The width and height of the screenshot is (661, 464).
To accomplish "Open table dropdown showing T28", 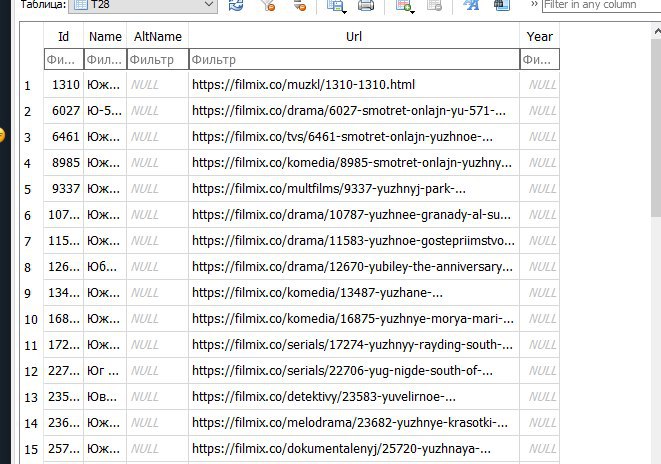I will click(x=143, y=5).
